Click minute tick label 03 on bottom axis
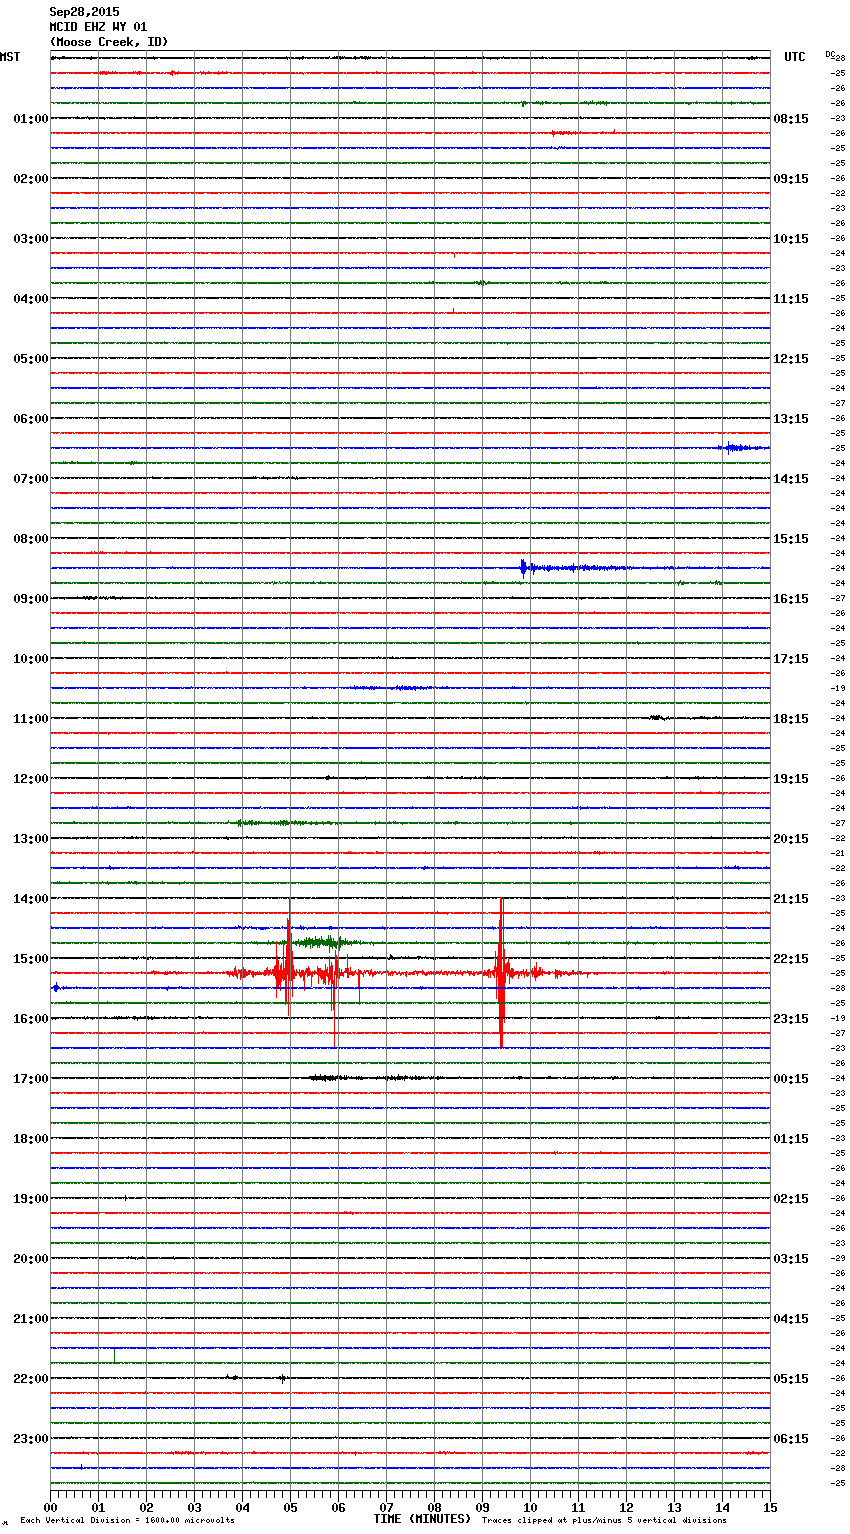The width and height of the screenshot is (850, 1534). (194, 1507)
